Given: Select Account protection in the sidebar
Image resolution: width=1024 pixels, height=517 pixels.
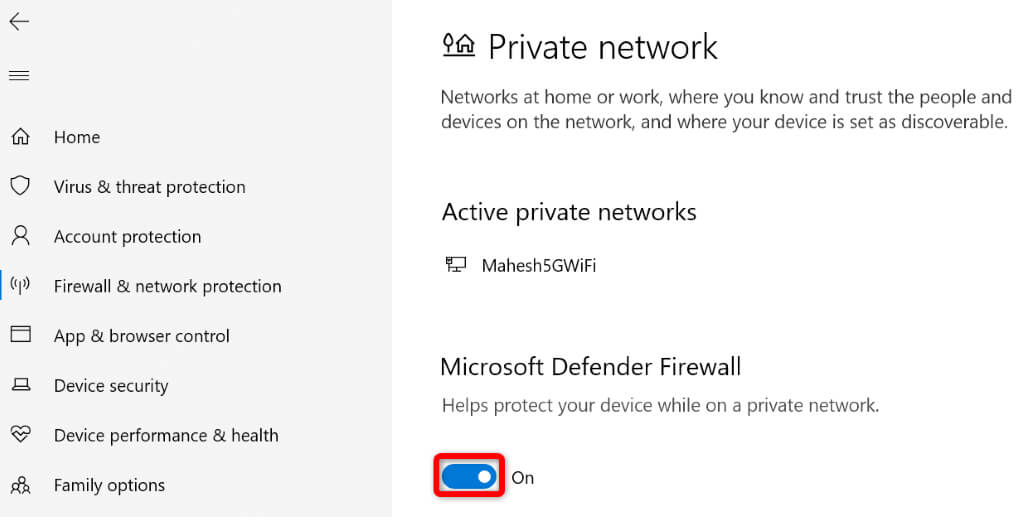Looking at the screenshot, I should point(127,237).
